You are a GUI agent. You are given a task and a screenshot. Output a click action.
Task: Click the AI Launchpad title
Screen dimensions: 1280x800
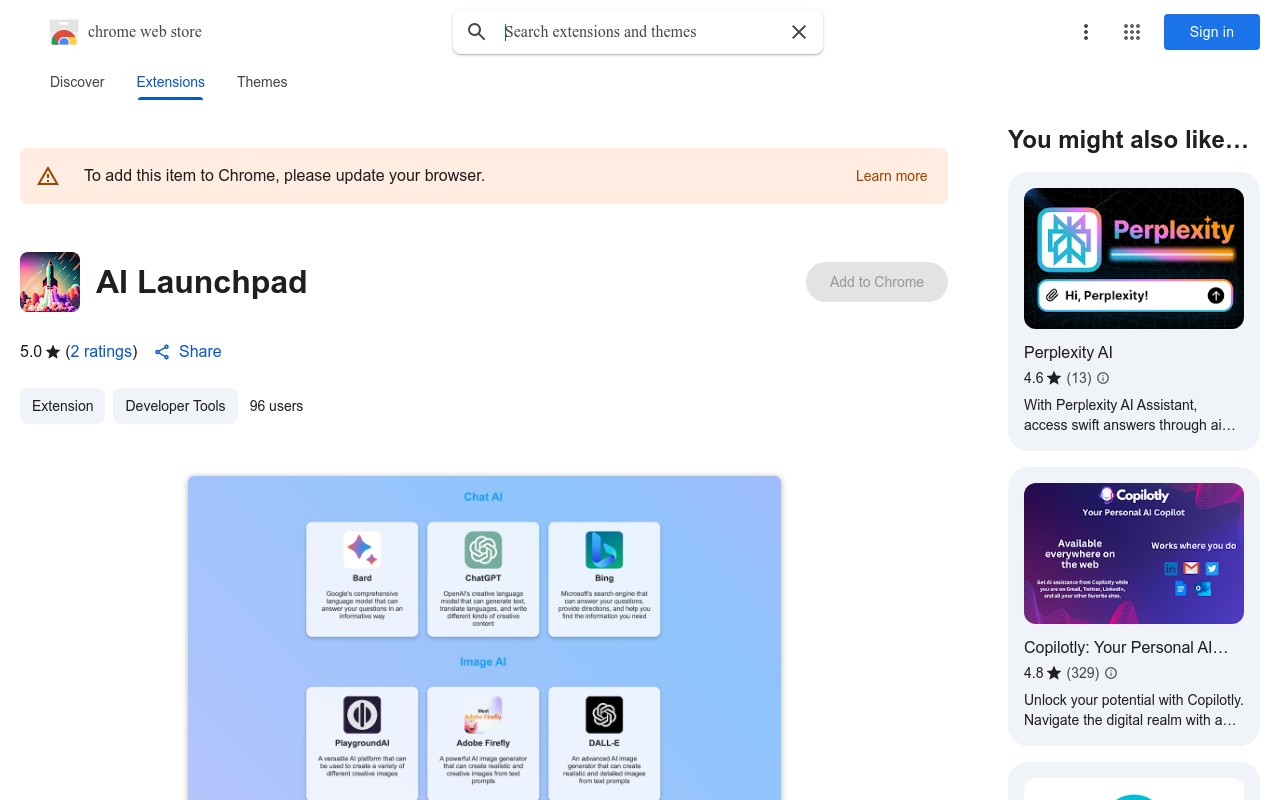pyautogui.click(x=202, y=282)
